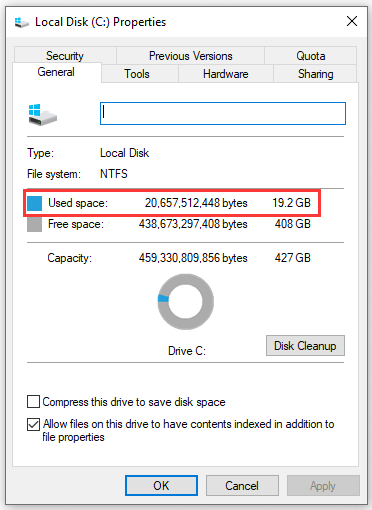372x510 pixels.
Task: Click the drive icon in the title bar
Action: point(22,23)
